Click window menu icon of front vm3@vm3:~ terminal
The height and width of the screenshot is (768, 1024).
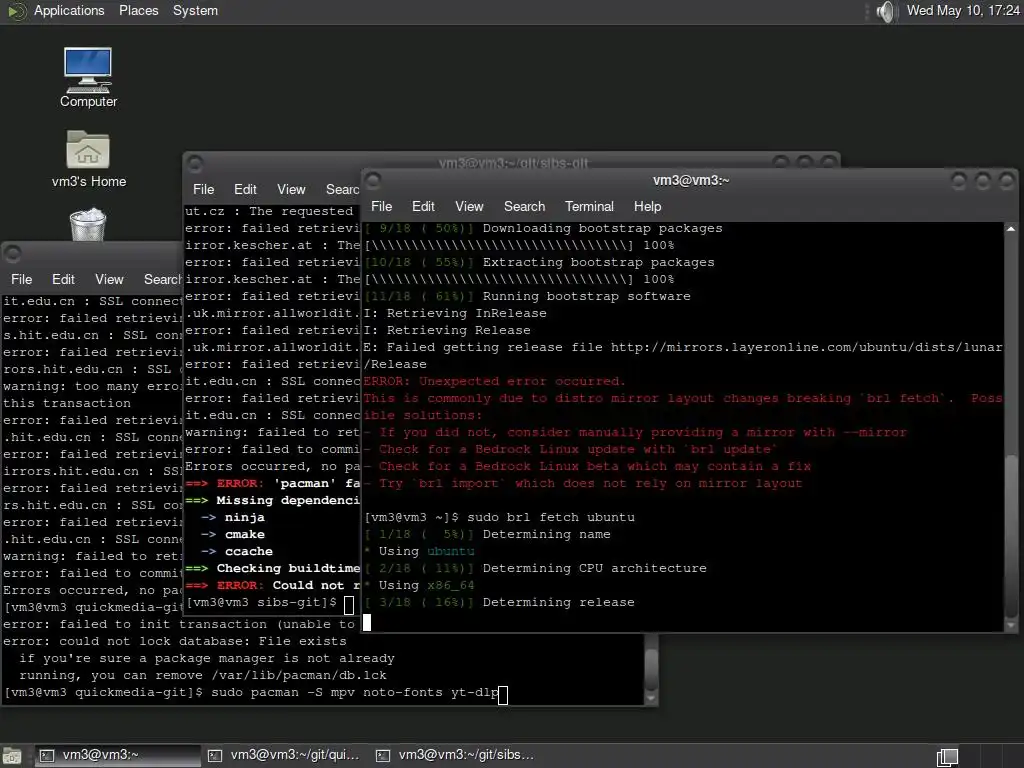click(x=372, y=180)
